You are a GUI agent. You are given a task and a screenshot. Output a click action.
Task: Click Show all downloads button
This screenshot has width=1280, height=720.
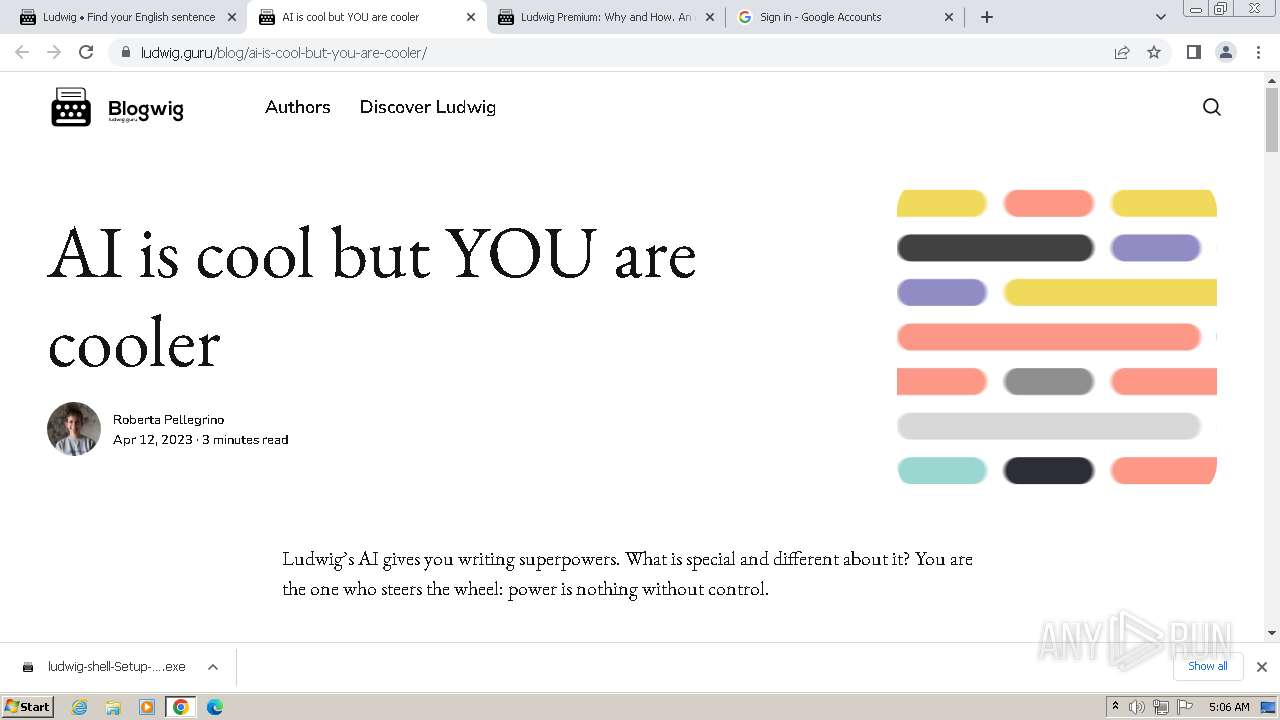[1208, 666]
